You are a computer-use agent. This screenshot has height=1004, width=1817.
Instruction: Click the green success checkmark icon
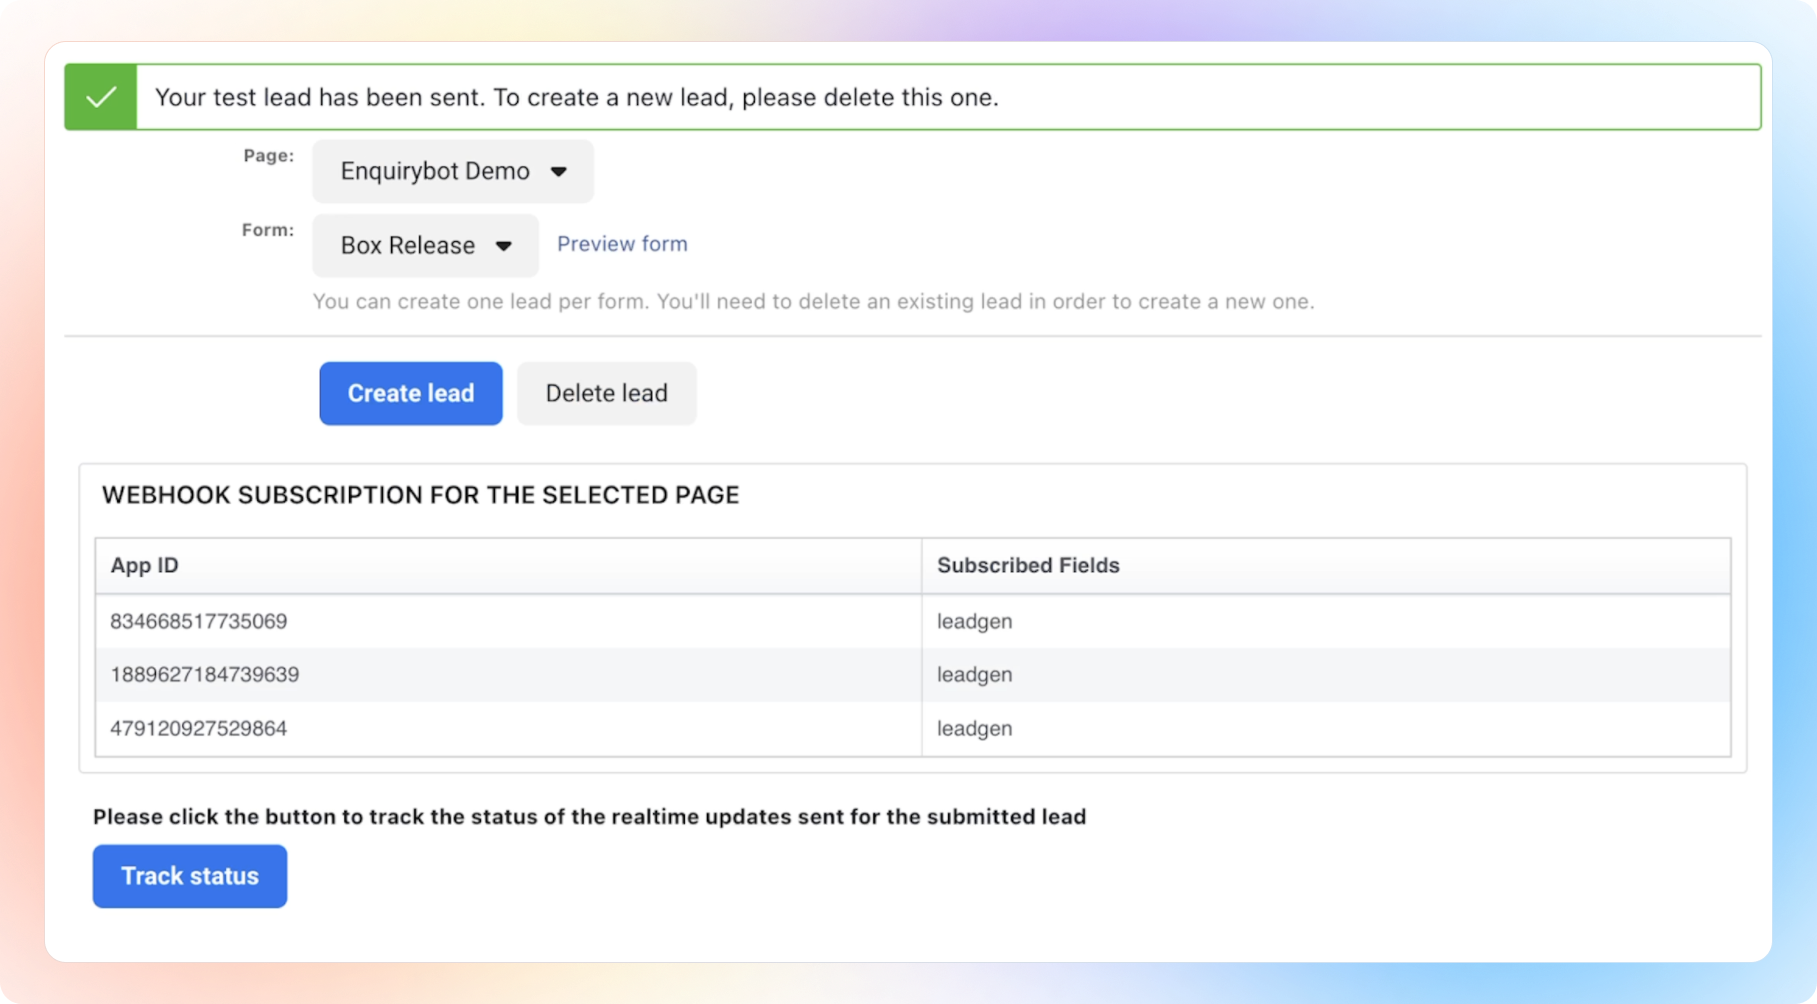pyautogui.click(x=101, y=97)
